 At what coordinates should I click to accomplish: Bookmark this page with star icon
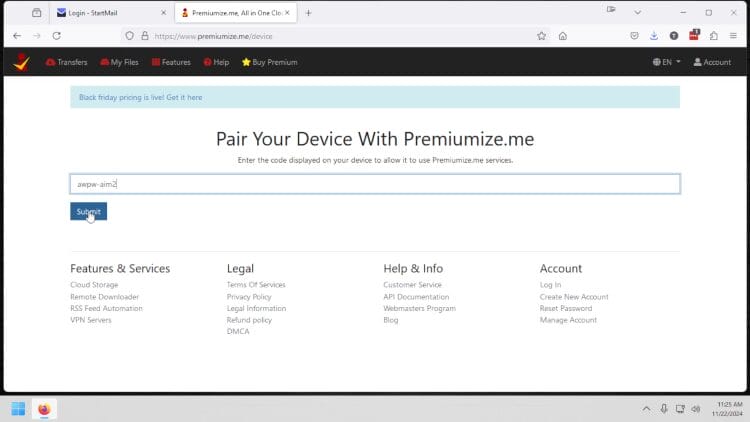(x=541, y=36)
